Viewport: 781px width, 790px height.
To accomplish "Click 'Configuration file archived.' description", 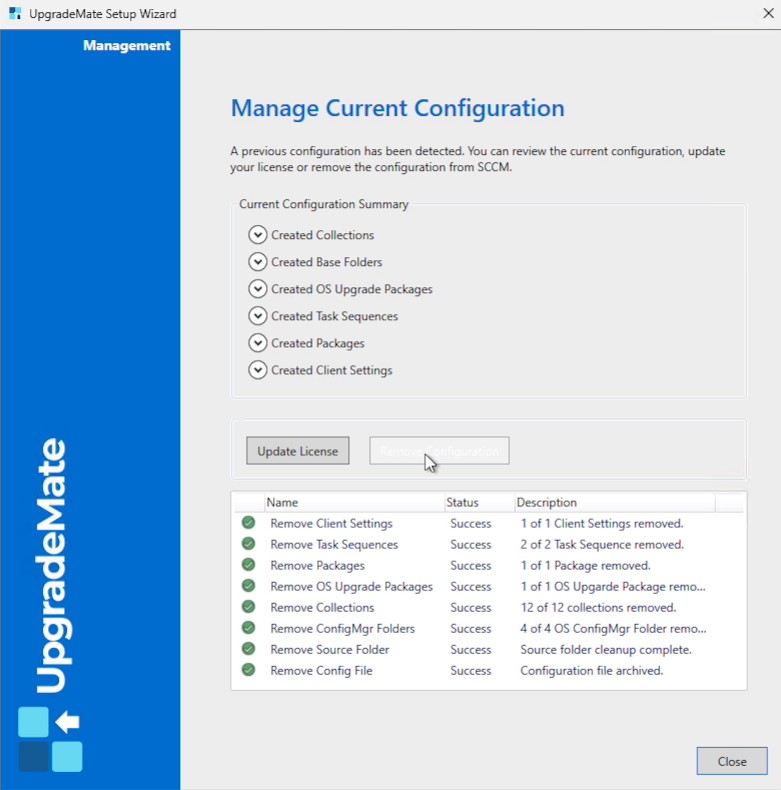I will tap(592, 671).
